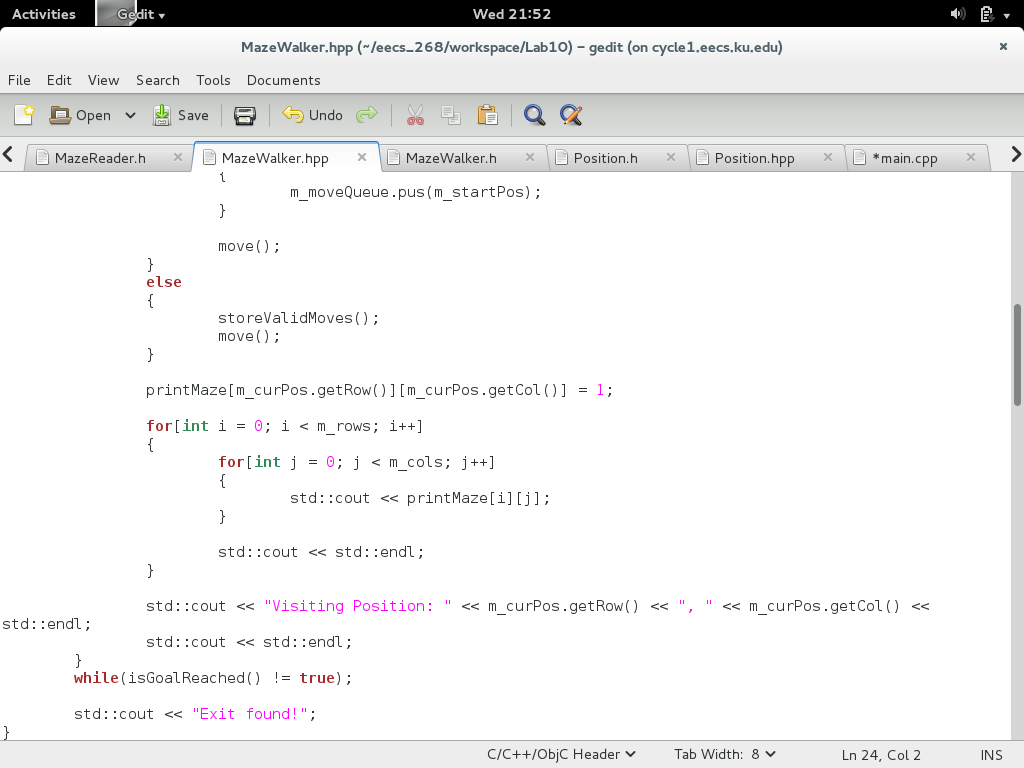Copy selection with the copy icon

click(451, 115)
